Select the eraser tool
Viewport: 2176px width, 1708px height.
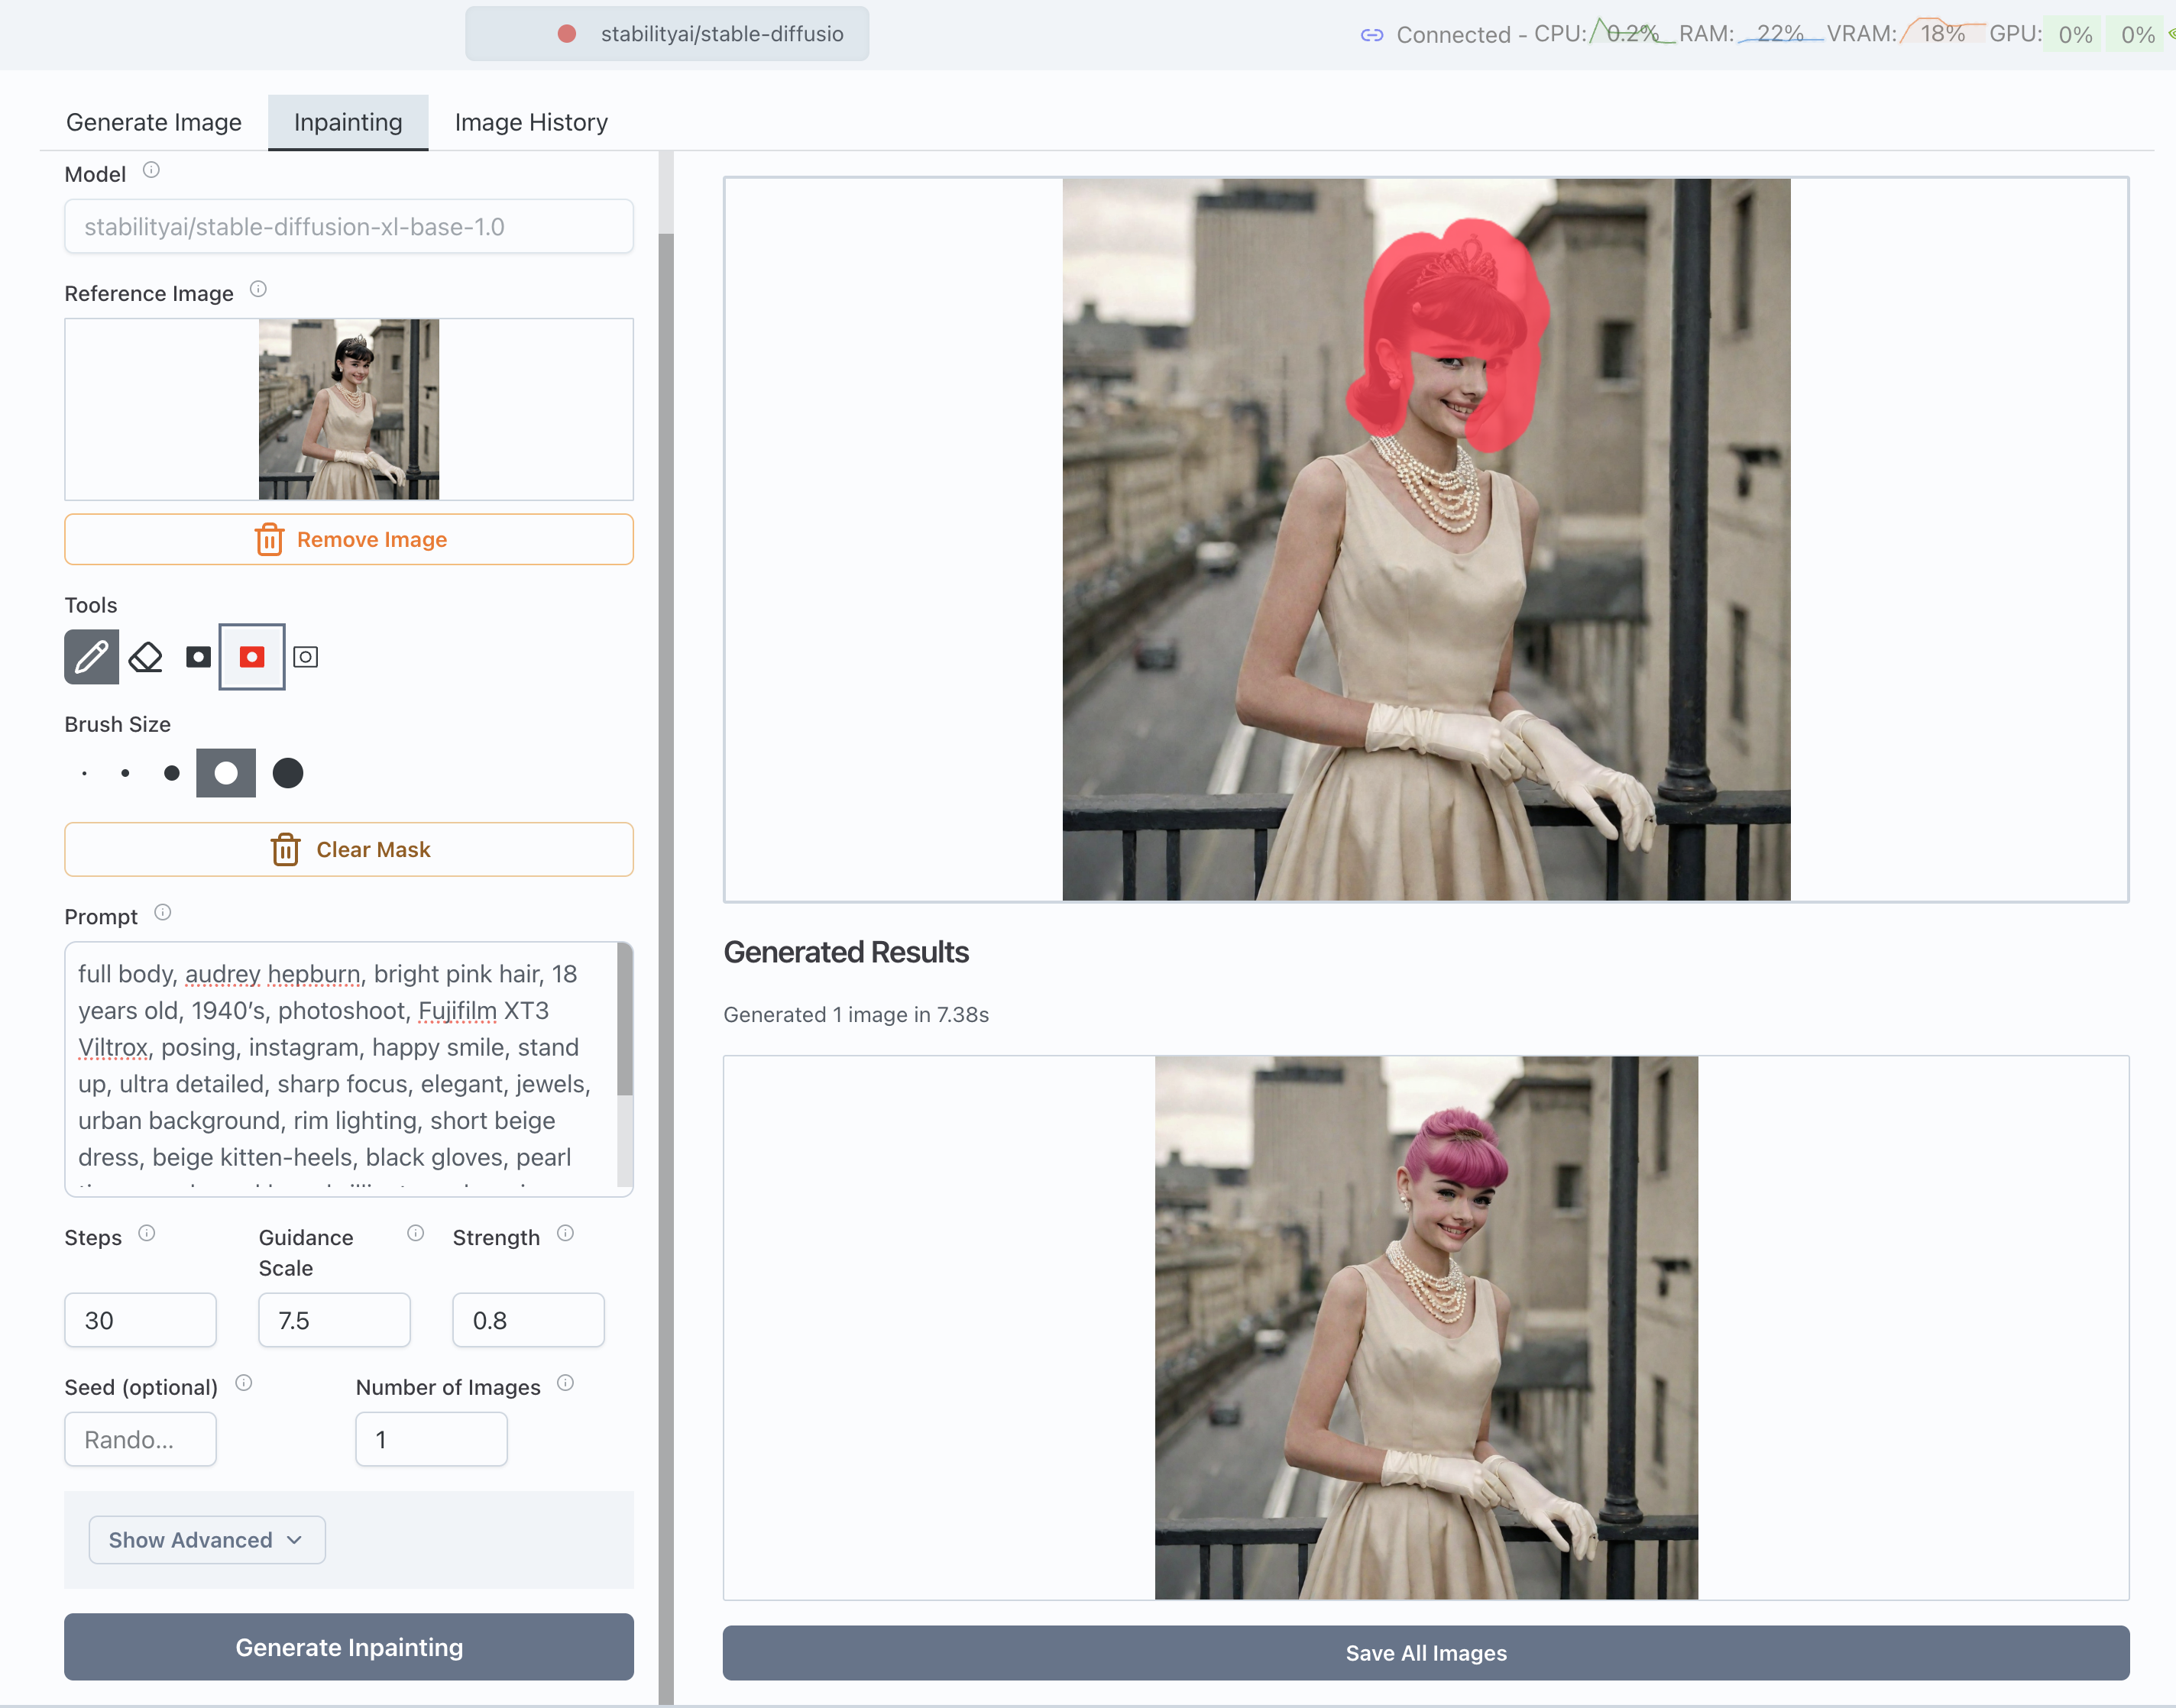pos(146,657)
